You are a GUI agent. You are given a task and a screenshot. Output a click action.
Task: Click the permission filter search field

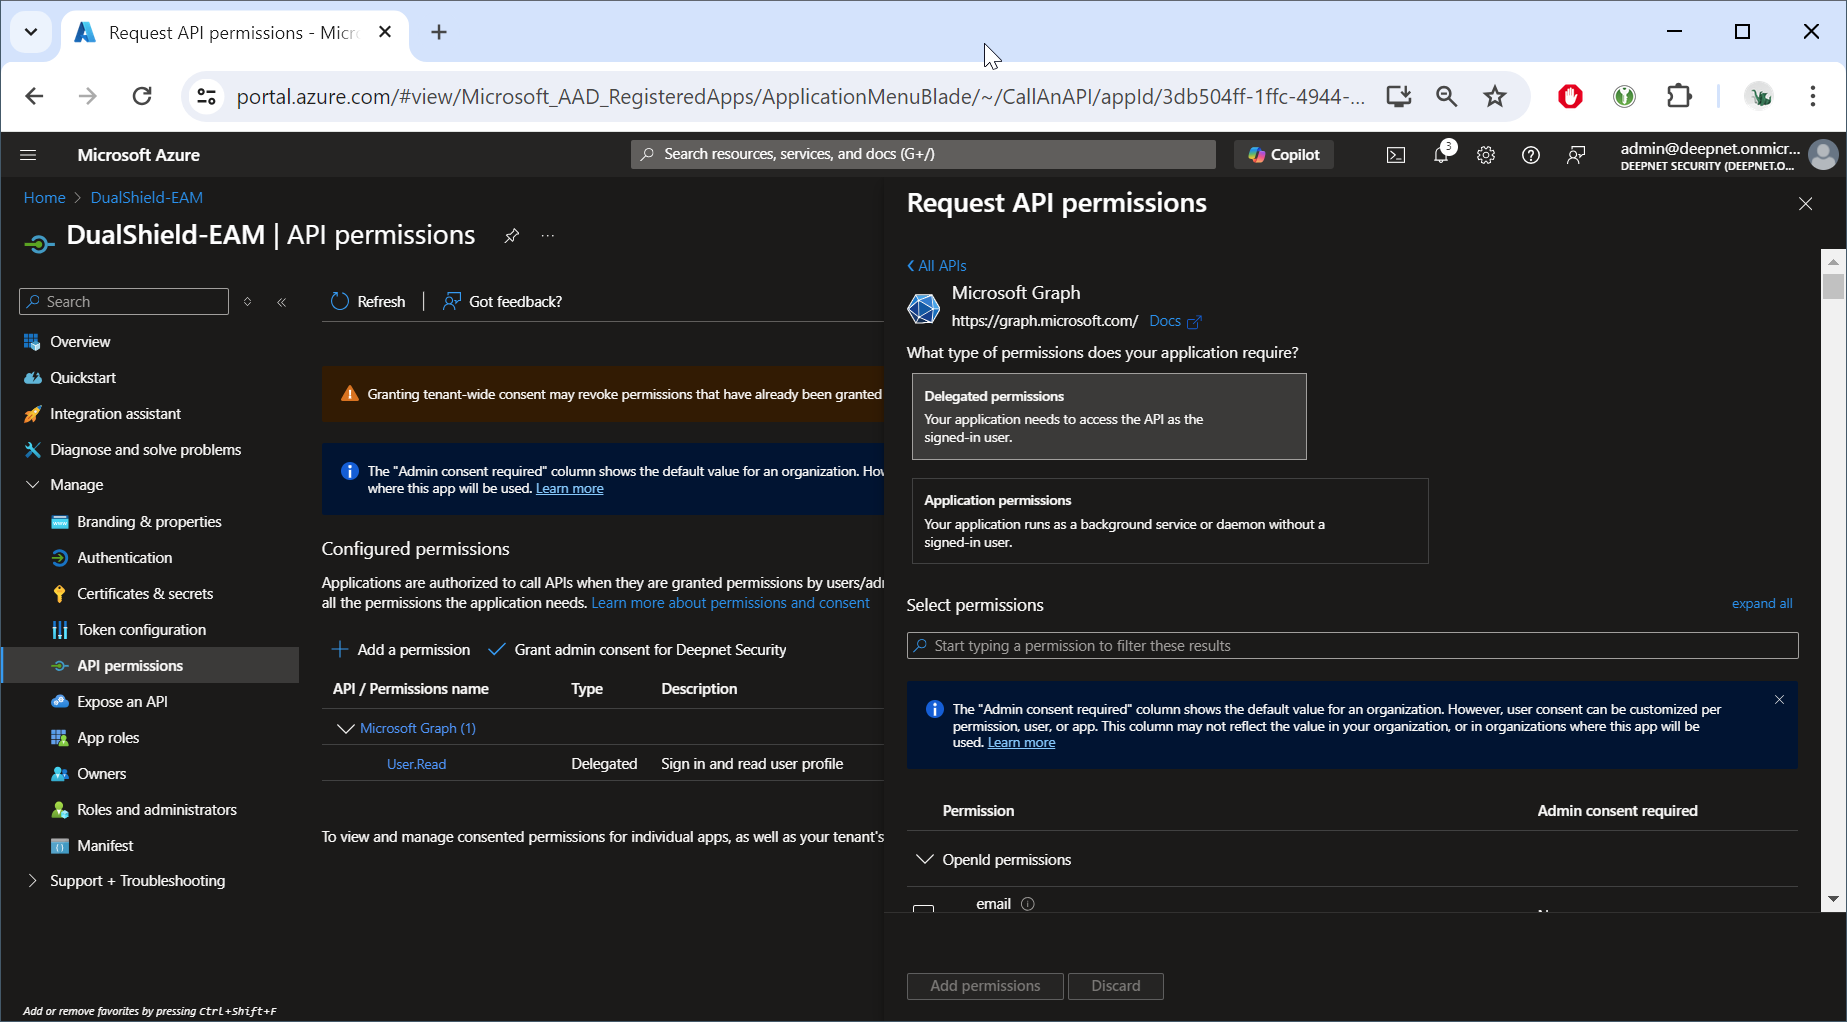point(1352,646)
